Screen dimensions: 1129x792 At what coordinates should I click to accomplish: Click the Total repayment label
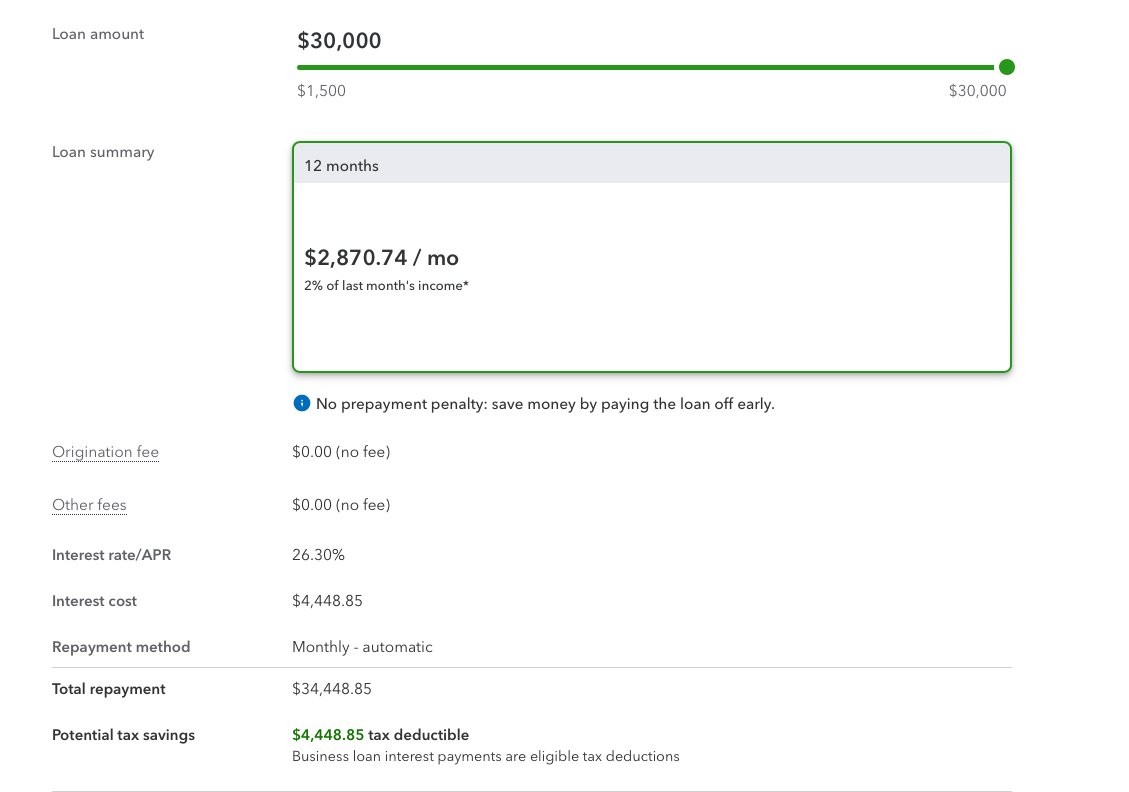[x=109, y=688]
